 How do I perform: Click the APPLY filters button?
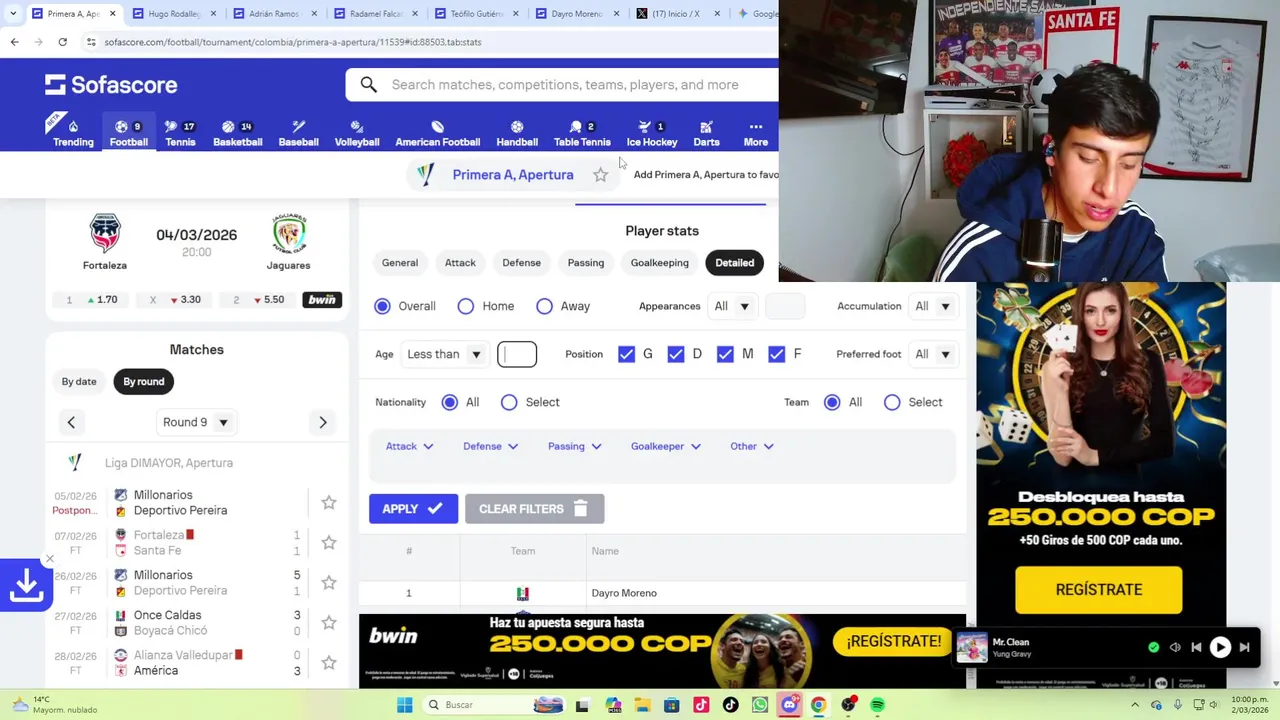[x=413, y=509]
